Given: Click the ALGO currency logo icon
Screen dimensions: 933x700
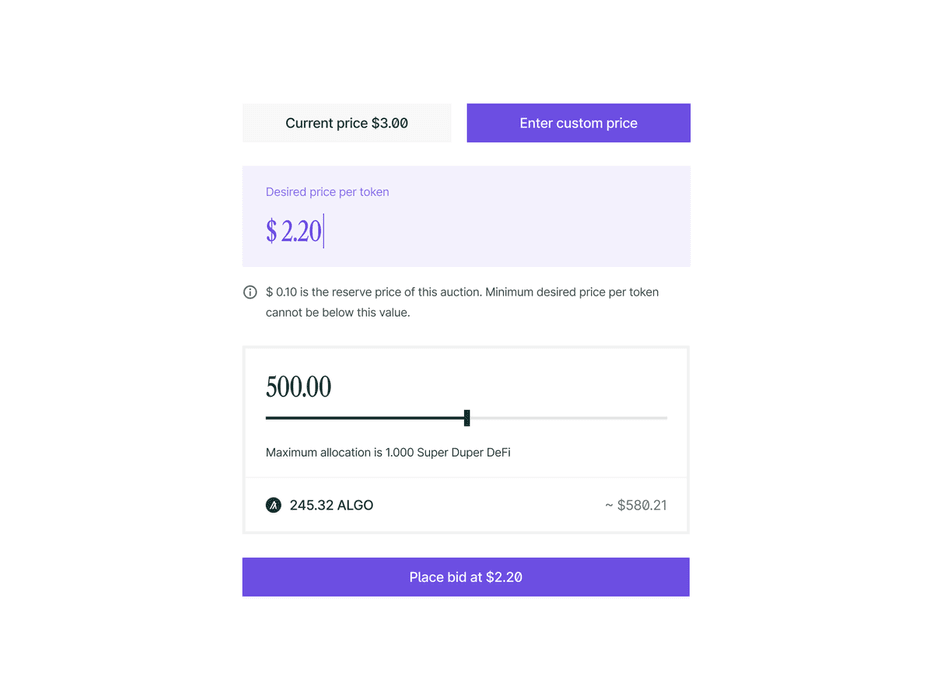Looking at the screenshot, I should (273, 505).
